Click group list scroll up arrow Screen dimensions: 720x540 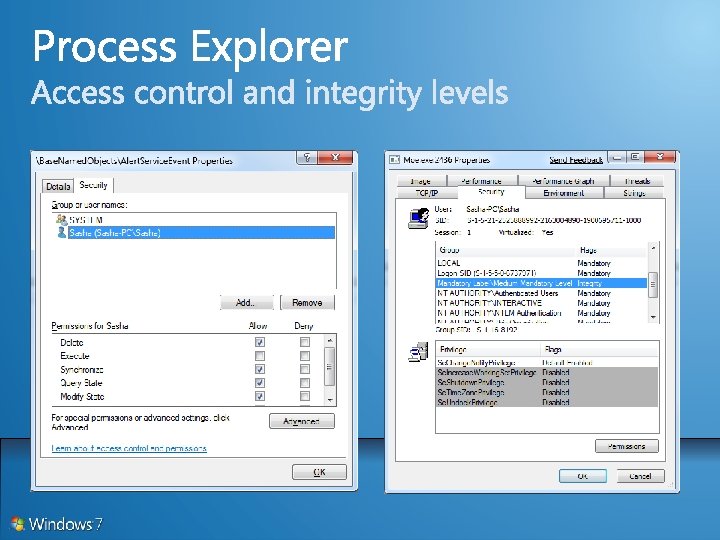pyautogui.click(x=653, y=248)
